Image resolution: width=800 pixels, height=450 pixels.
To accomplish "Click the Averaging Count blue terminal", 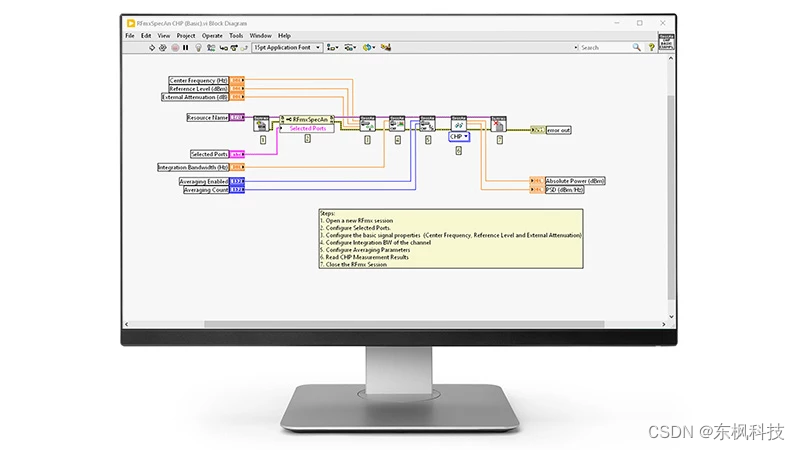I will click(x=237, y=190).
